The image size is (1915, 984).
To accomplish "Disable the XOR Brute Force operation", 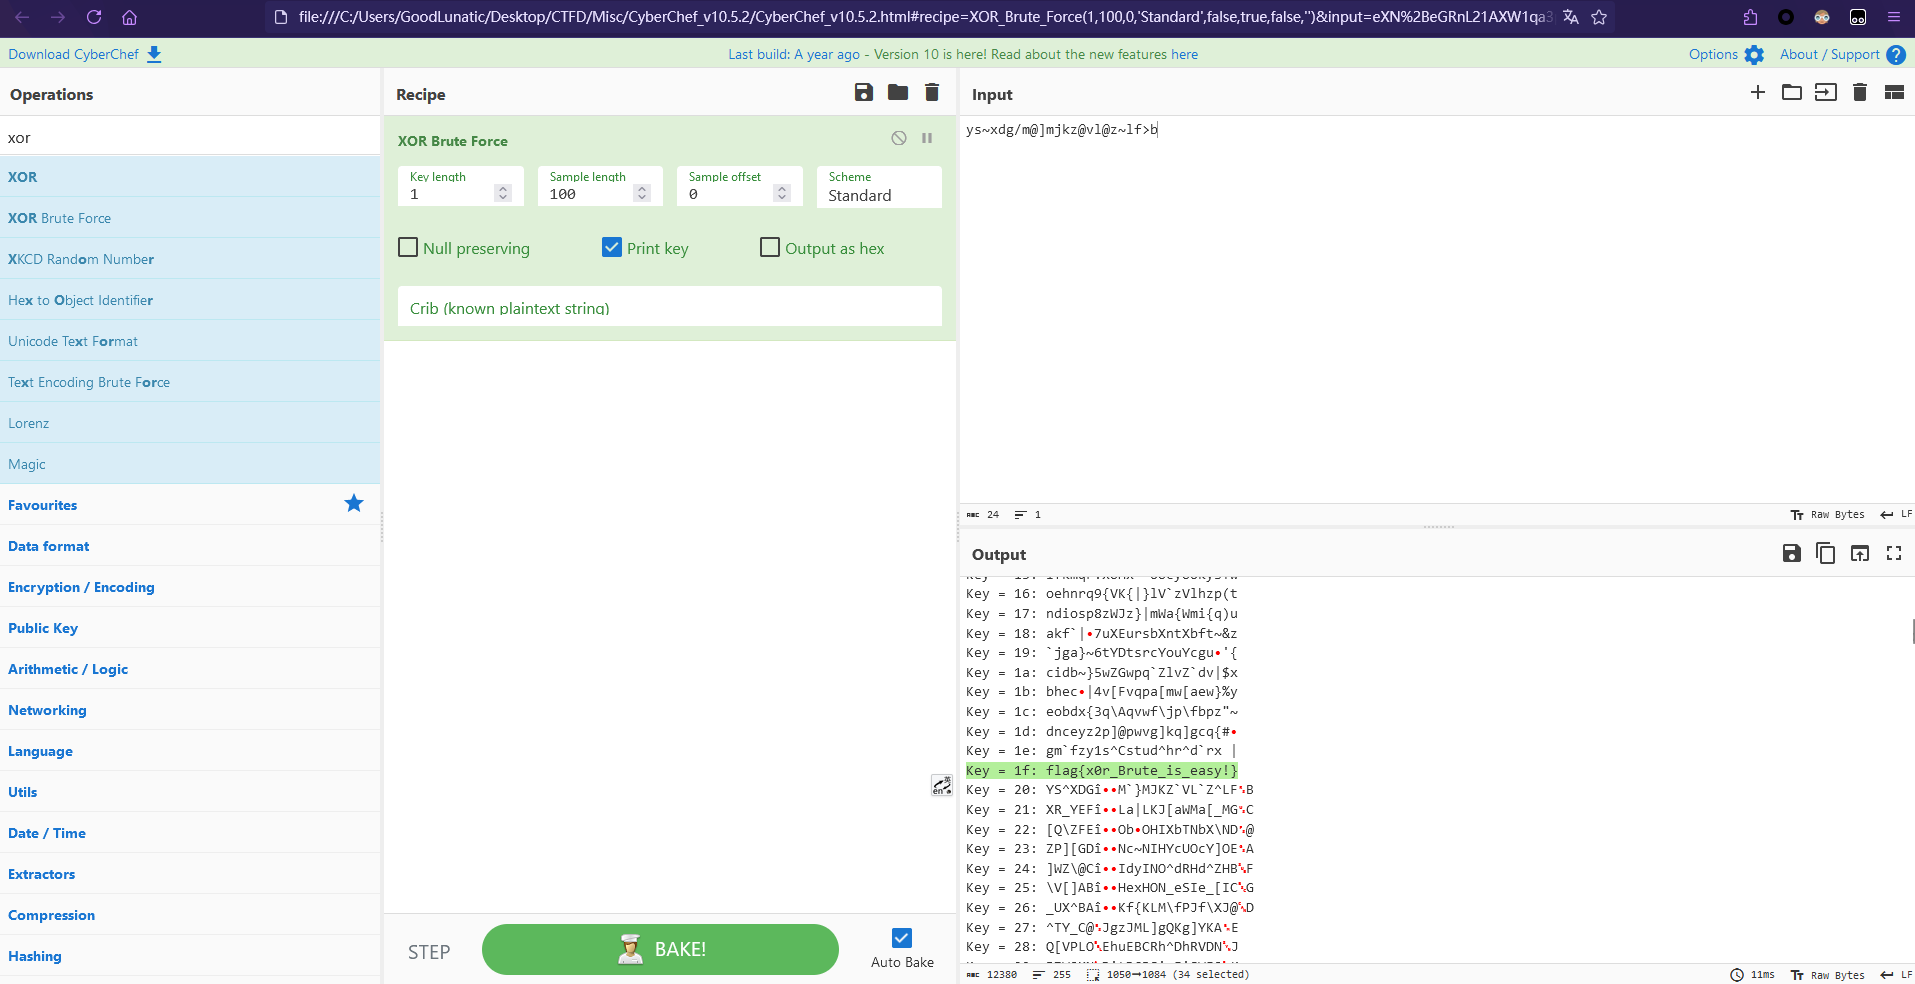I will point(899,138).
